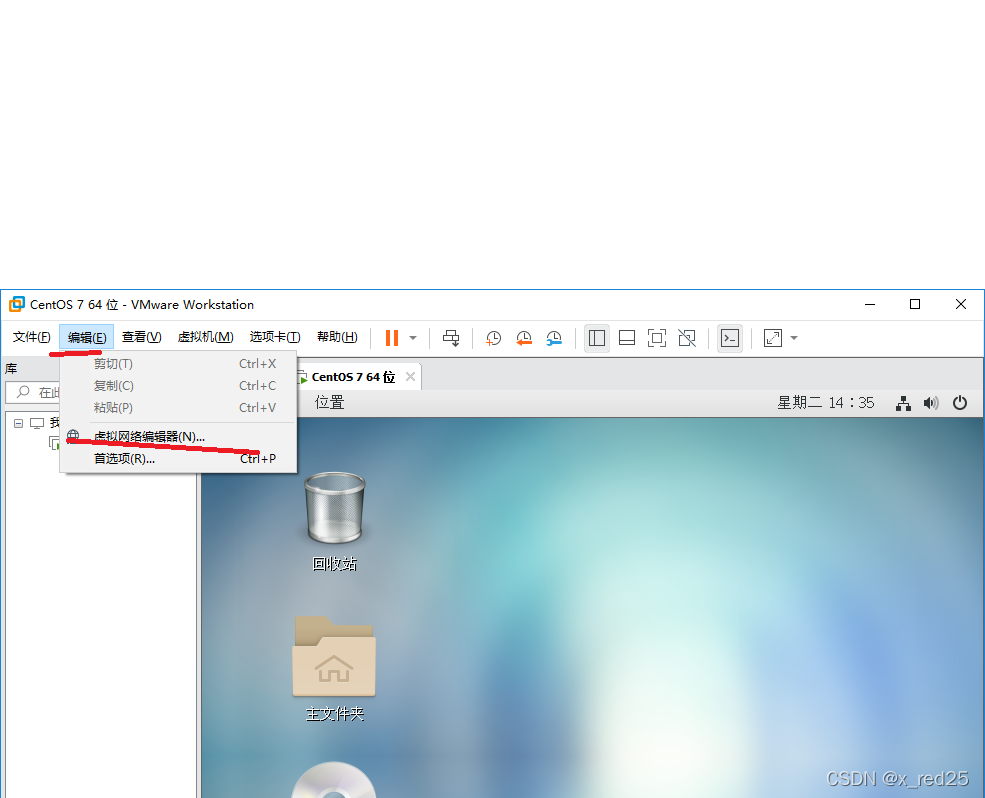Open stretch display options dropdown arrow
985x798 pixels.
[794, 338]
